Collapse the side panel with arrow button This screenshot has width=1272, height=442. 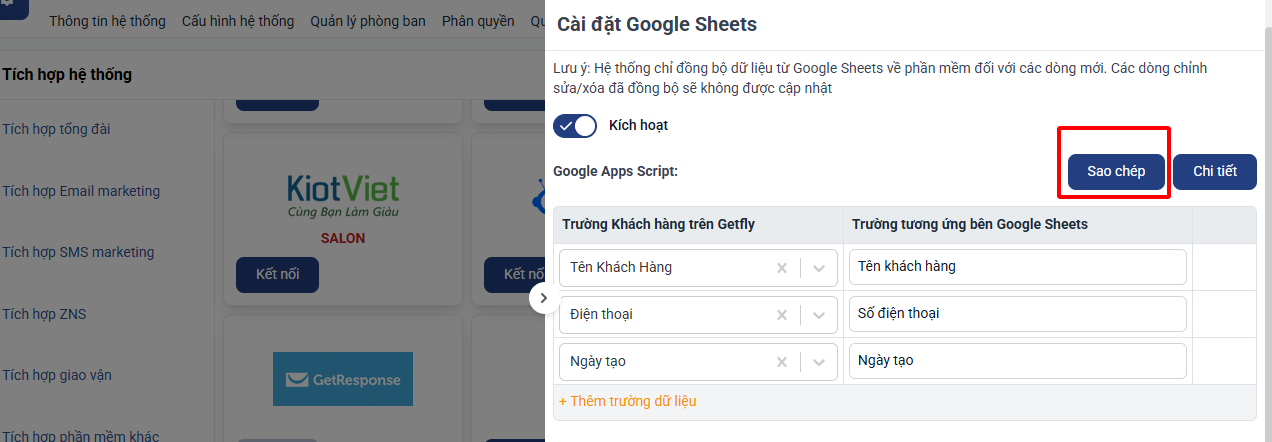tap(543, 298)
